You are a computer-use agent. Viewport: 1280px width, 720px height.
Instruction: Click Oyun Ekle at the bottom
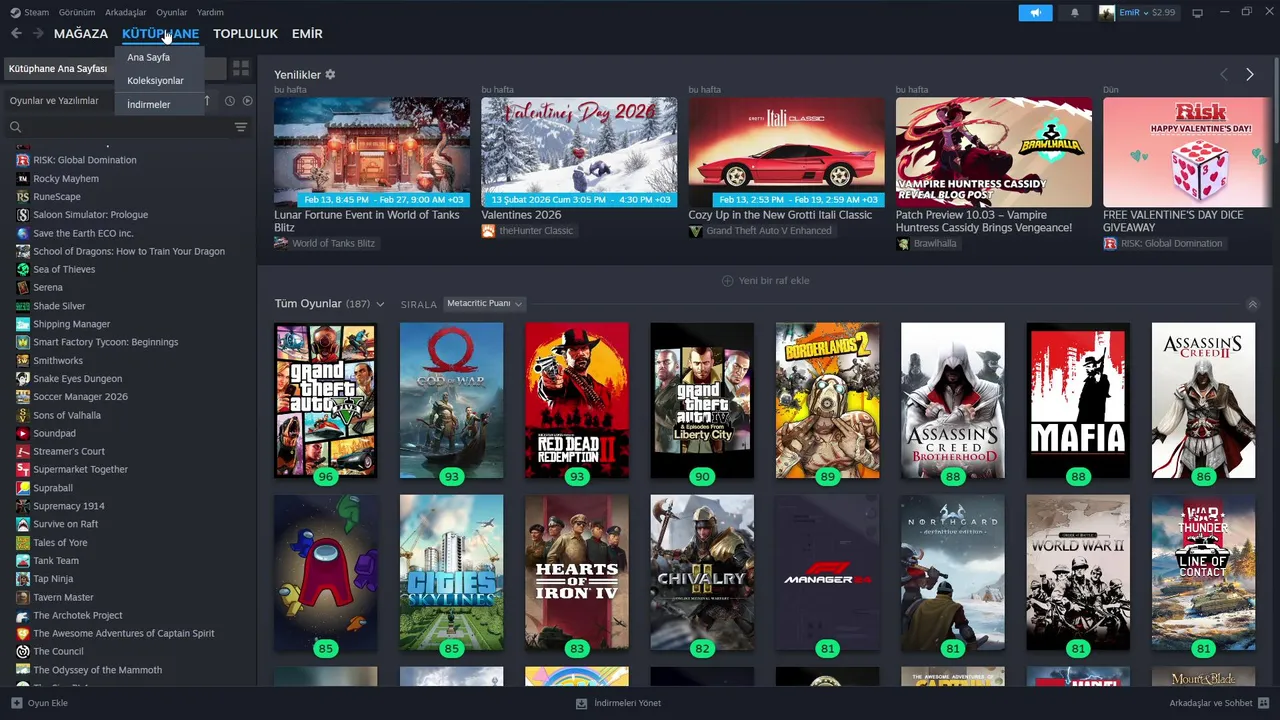[x=39, y=703]
